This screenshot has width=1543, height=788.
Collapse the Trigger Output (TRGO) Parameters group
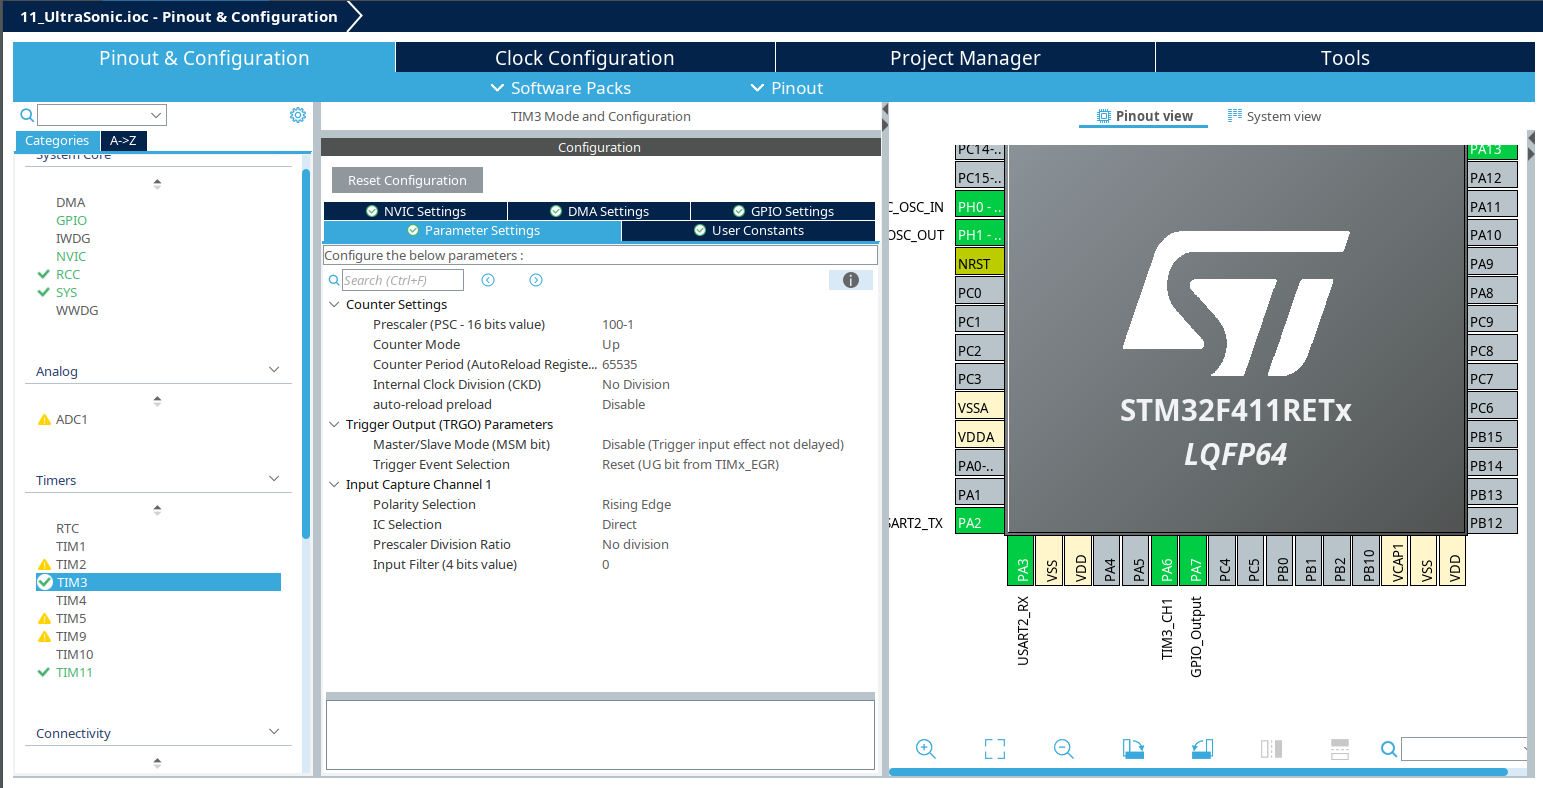click(334, 424)
